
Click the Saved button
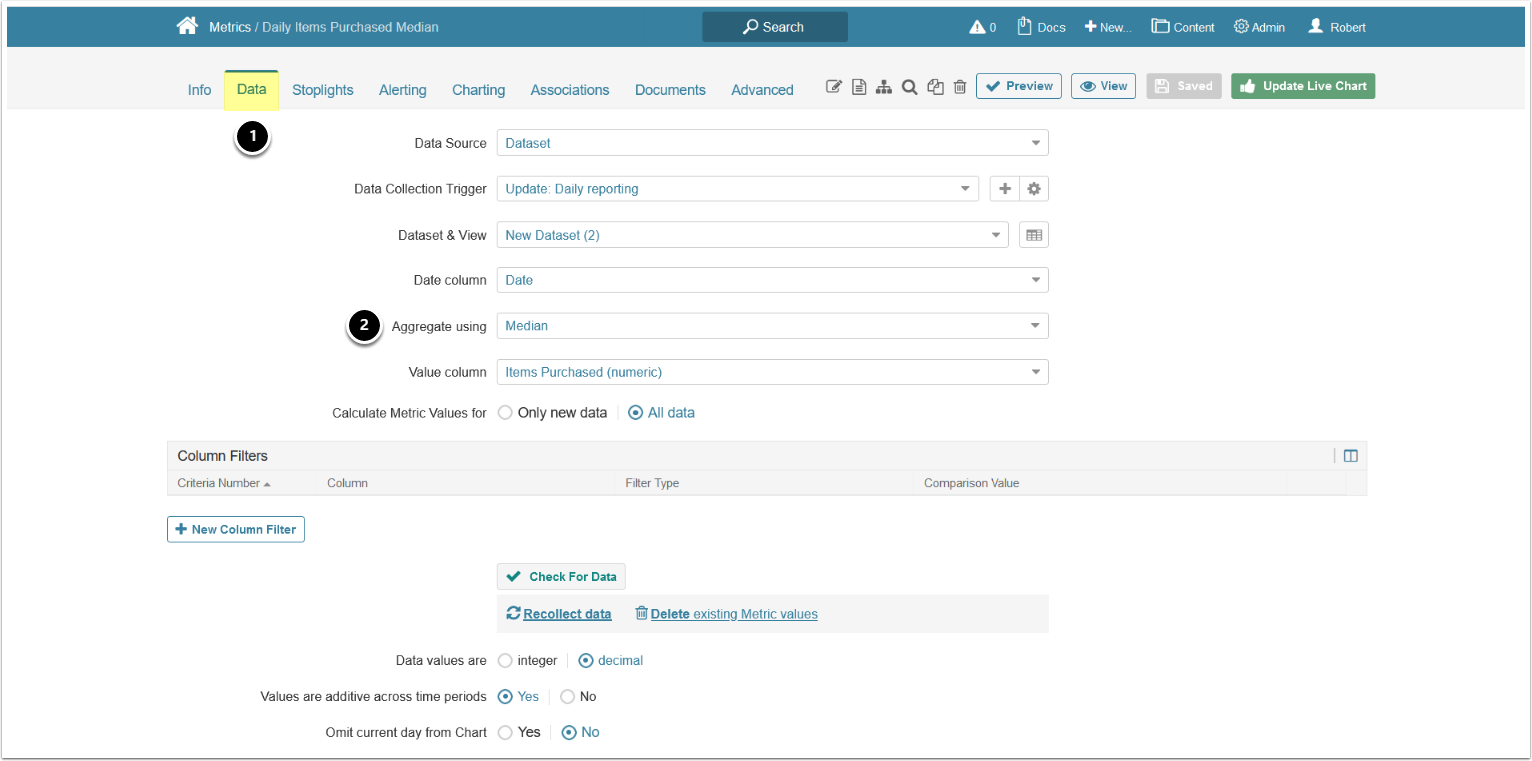(x=1184, y=86)
